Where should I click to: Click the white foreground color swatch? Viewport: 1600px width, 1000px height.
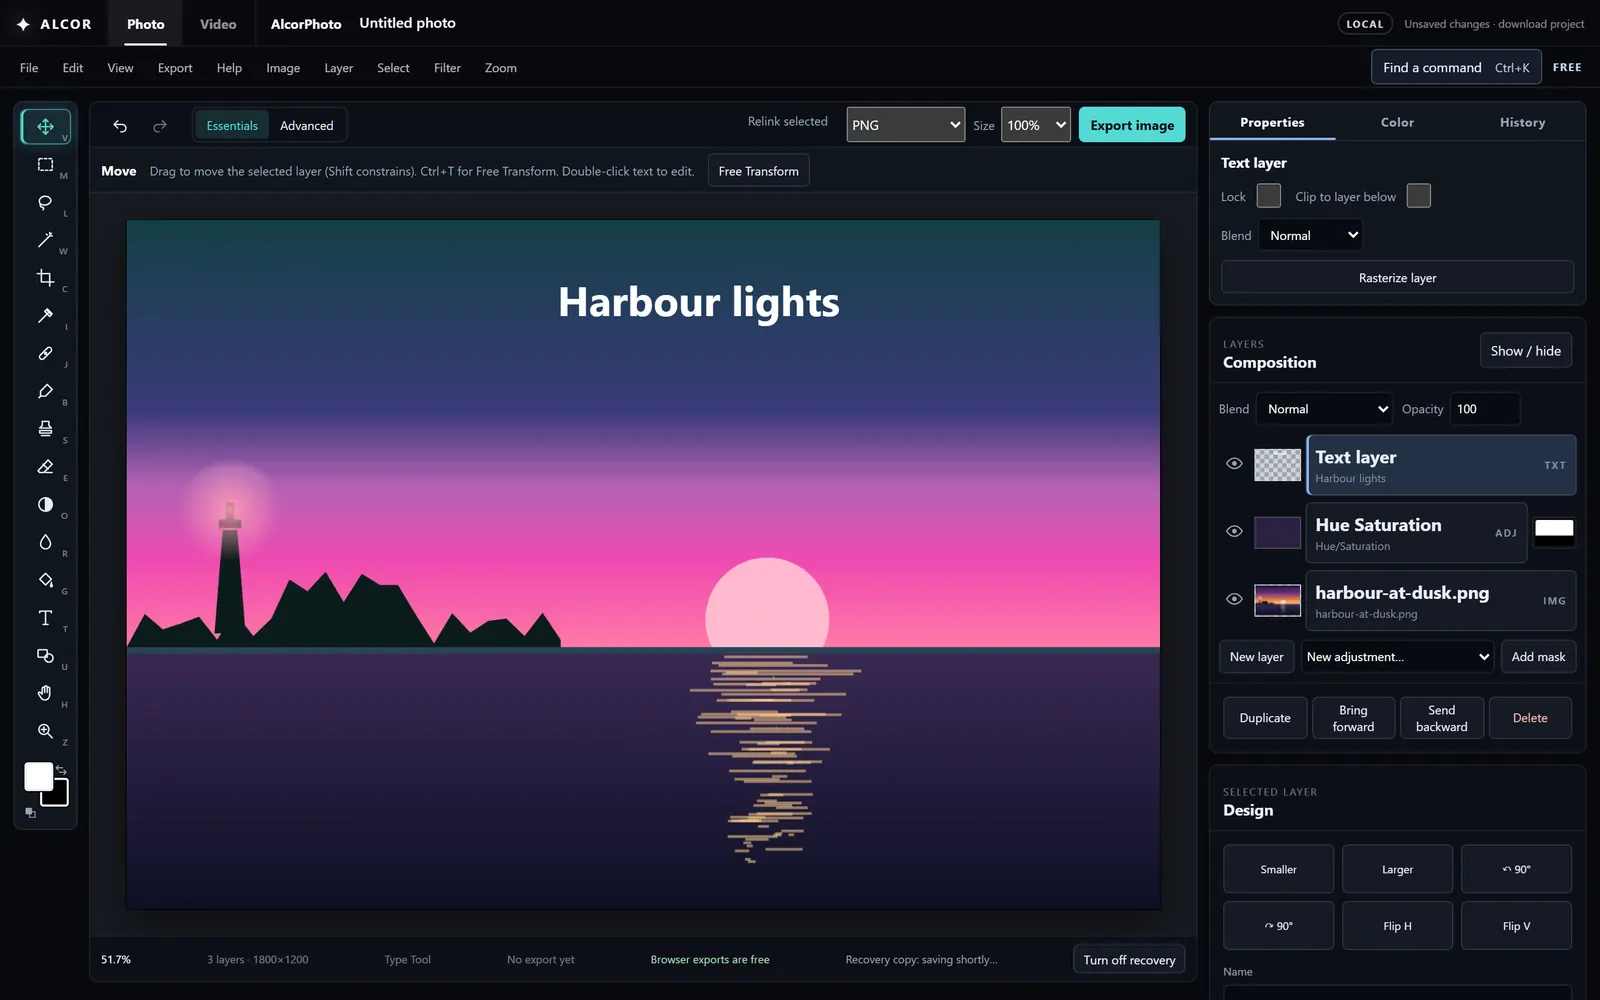coord(37,775)
